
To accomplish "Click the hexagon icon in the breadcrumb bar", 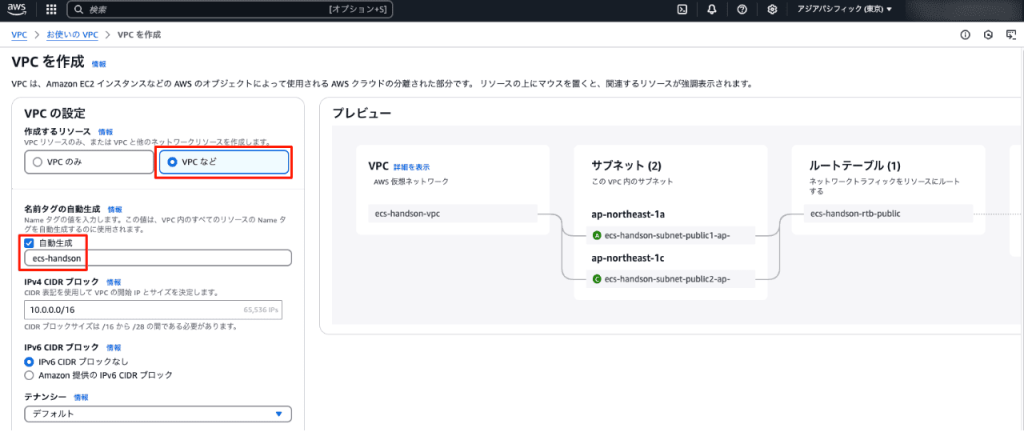I will point(988,35).
